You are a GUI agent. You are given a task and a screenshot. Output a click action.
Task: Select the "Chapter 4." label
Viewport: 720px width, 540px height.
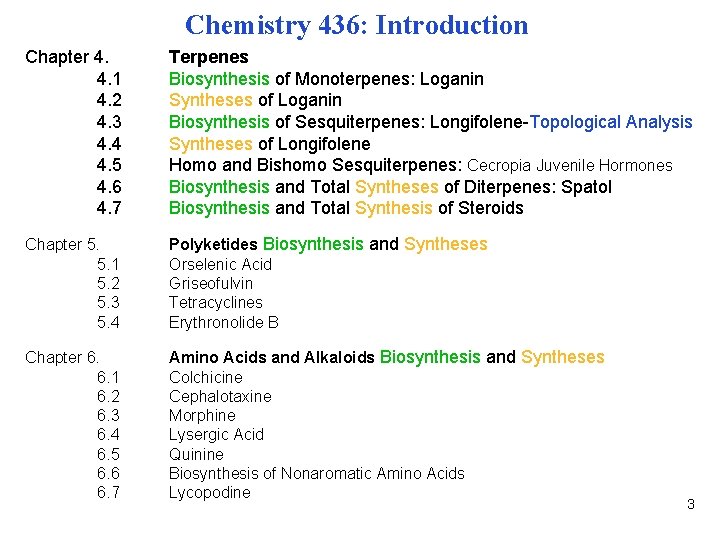coord(67,57)
